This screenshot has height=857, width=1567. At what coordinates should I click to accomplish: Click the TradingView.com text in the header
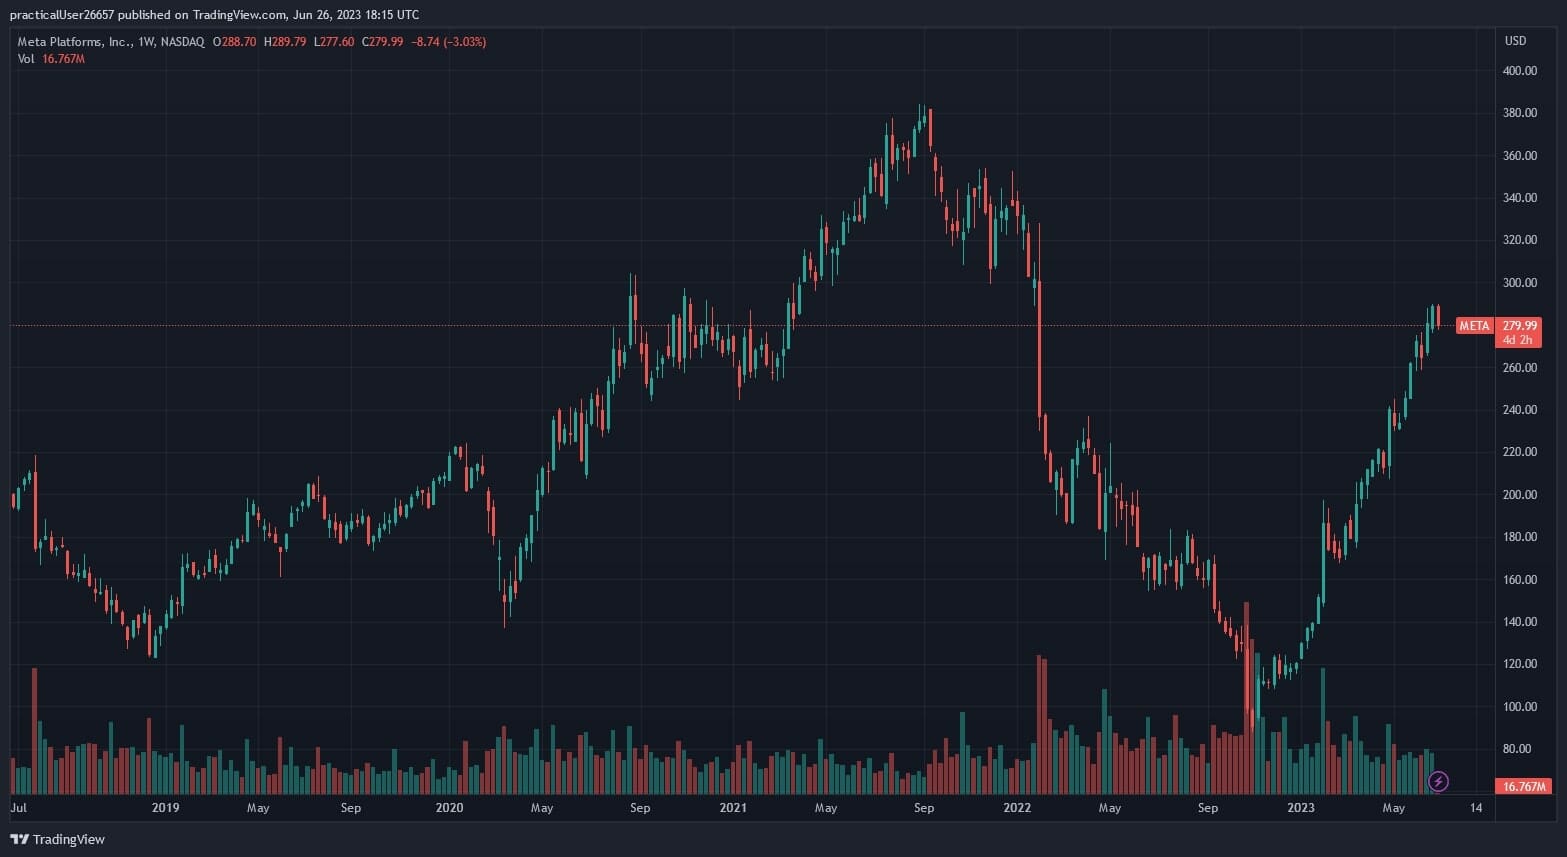[238, 15]
